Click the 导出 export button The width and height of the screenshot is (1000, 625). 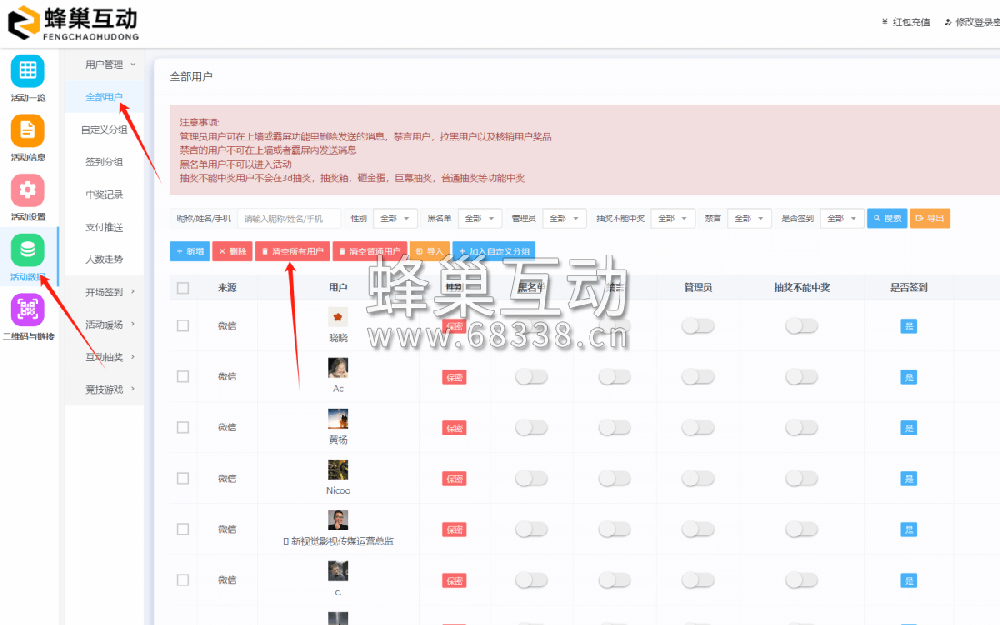point(930,218)
